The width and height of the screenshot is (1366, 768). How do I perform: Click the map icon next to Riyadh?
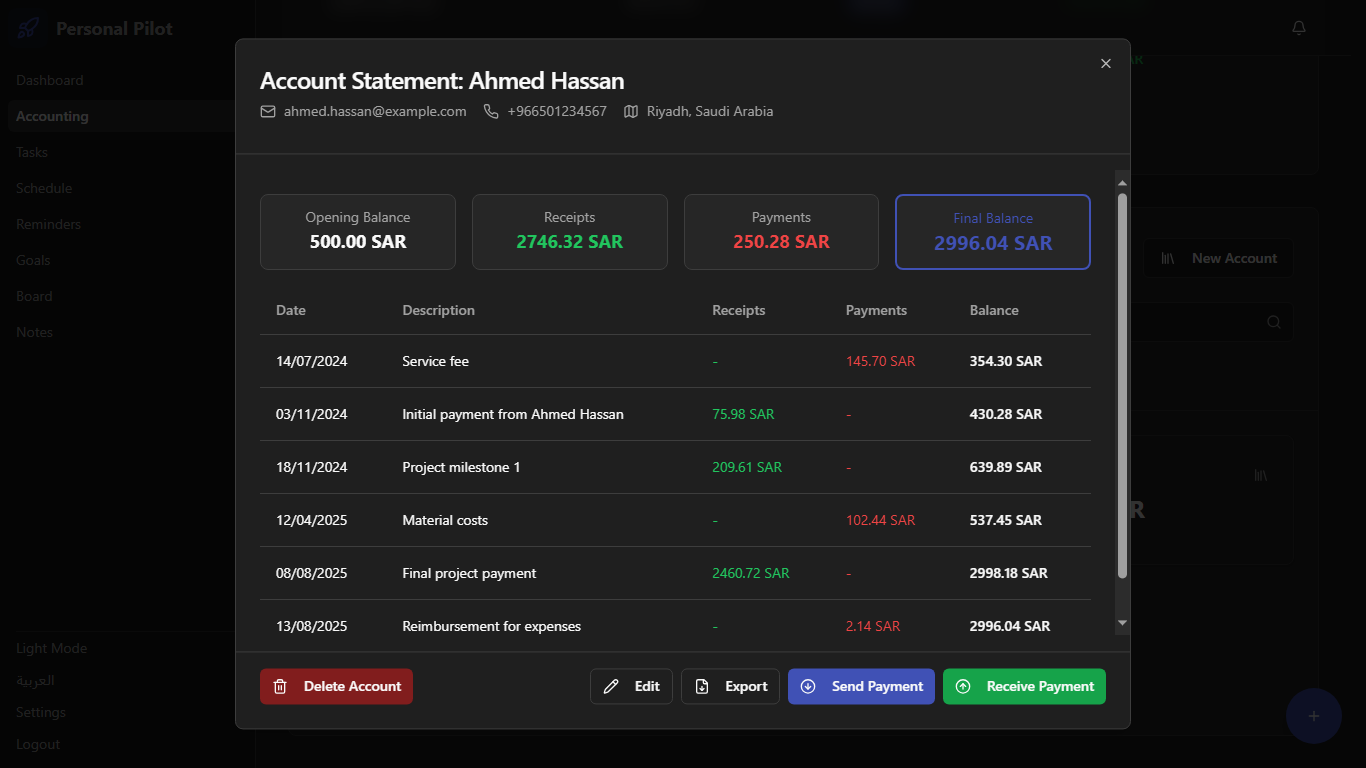coord(631,112)
